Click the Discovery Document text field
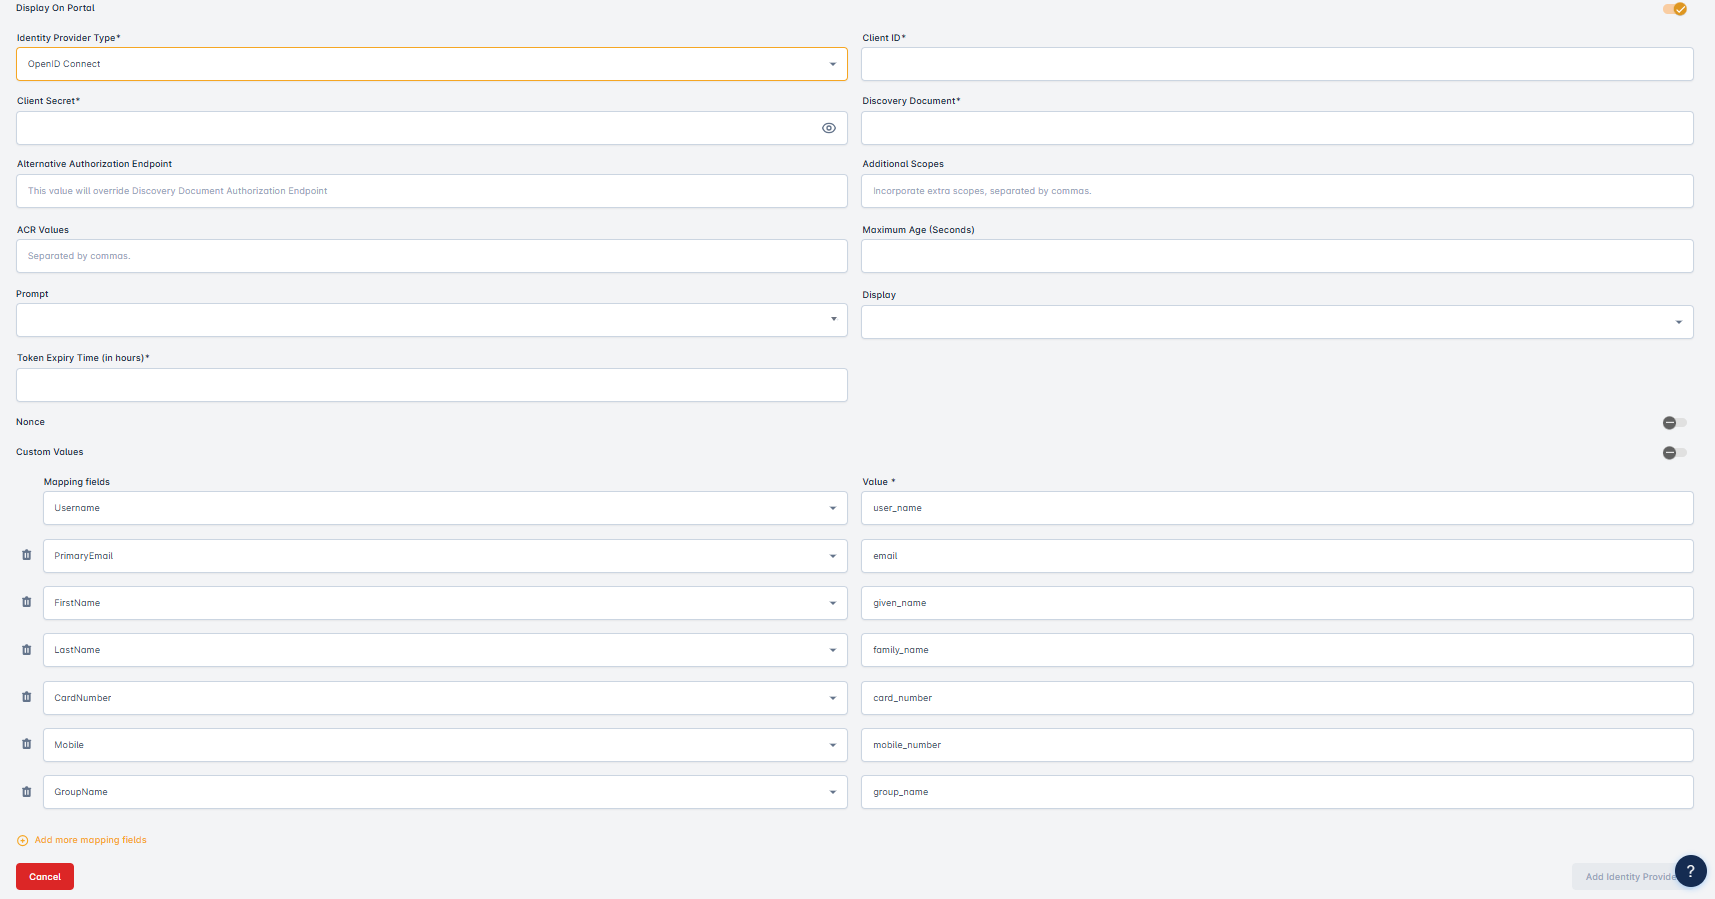 1276,128
